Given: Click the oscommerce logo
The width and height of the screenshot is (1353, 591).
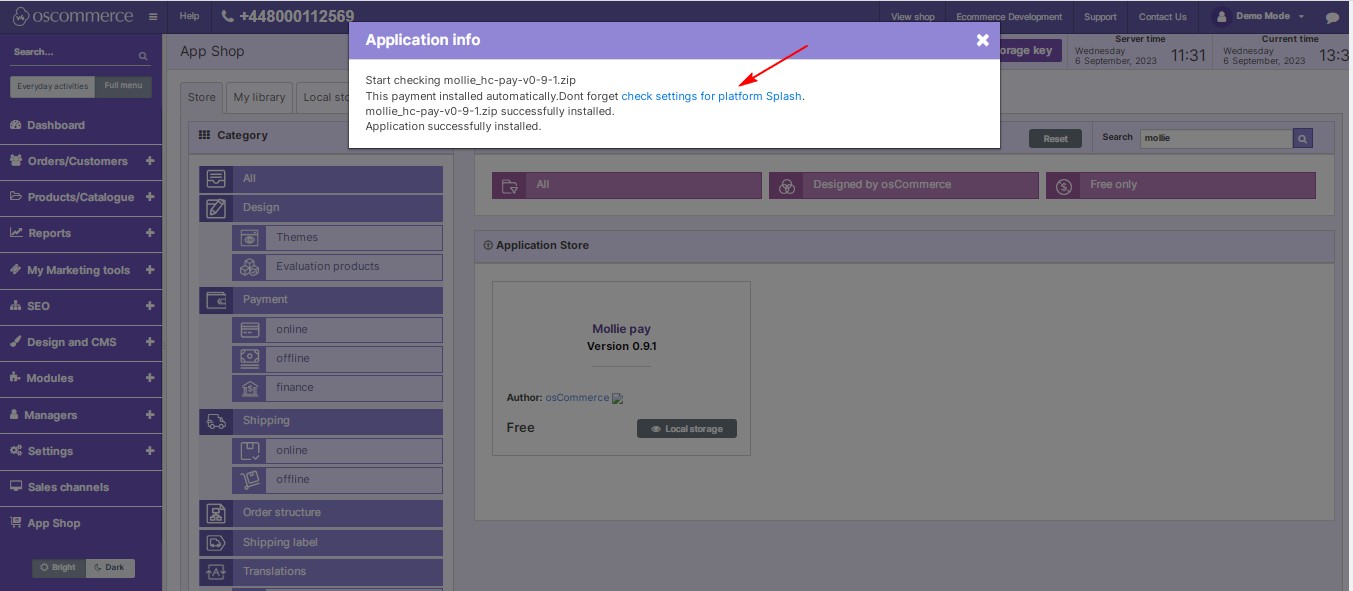Looking at the screenshot, I should coord(71,17).
